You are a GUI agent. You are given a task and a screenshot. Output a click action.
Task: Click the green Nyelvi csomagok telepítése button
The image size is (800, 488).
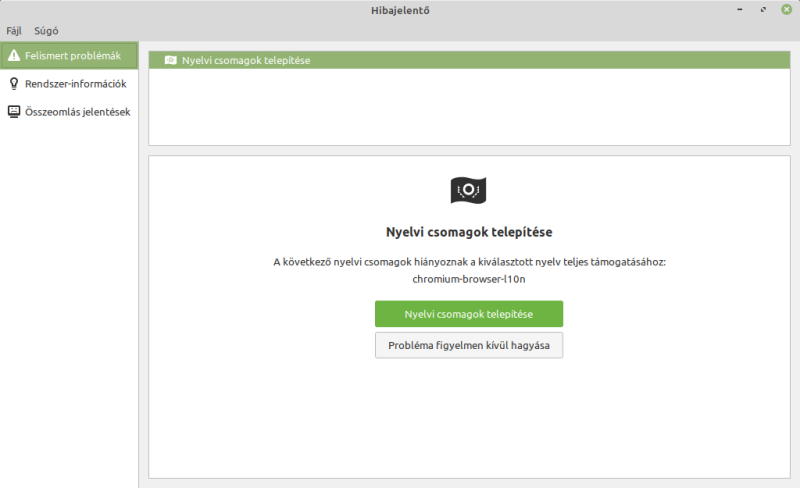(469, 314)
